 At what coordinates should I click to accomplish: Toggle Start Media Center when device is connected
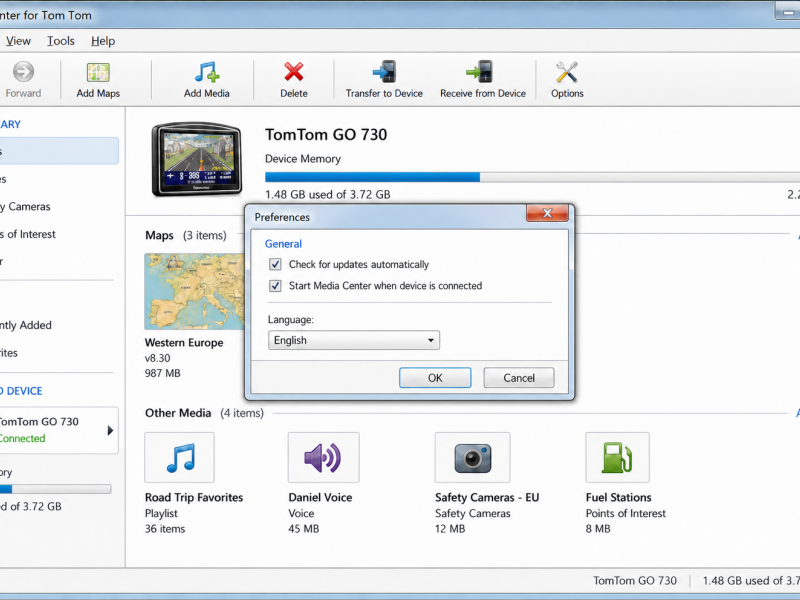(x=275, y=286)
